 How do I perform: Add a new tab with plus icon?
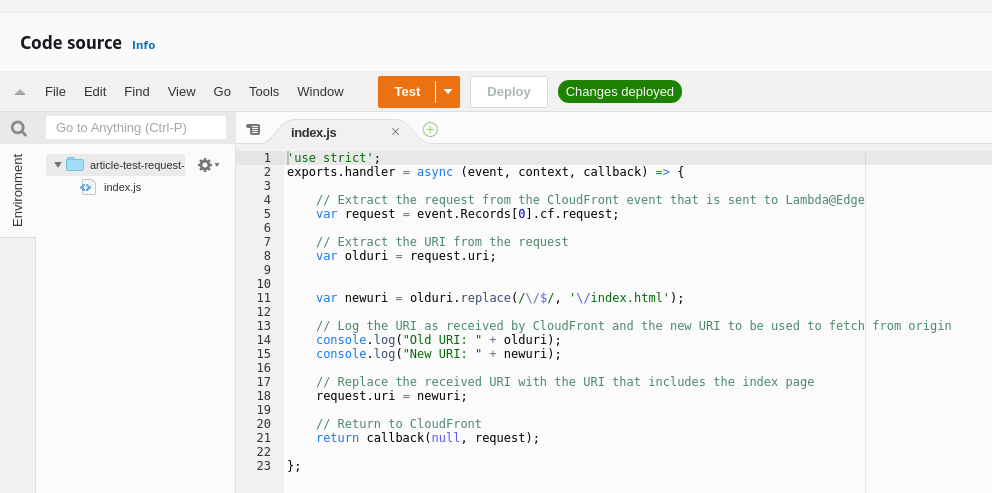point(430,129)
